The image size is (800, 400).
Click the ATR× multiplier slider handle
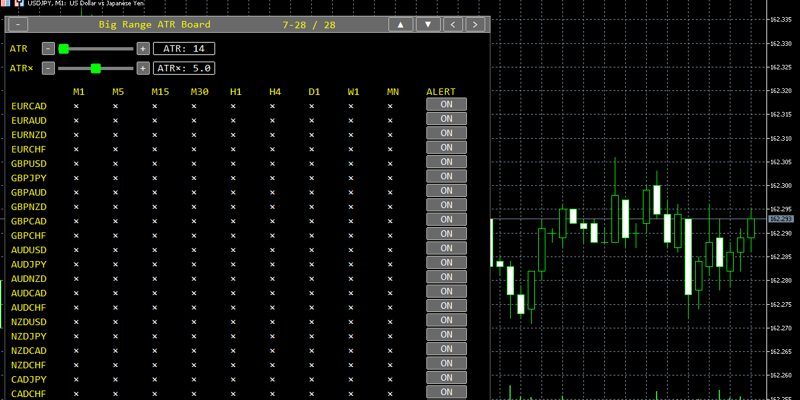95,68
